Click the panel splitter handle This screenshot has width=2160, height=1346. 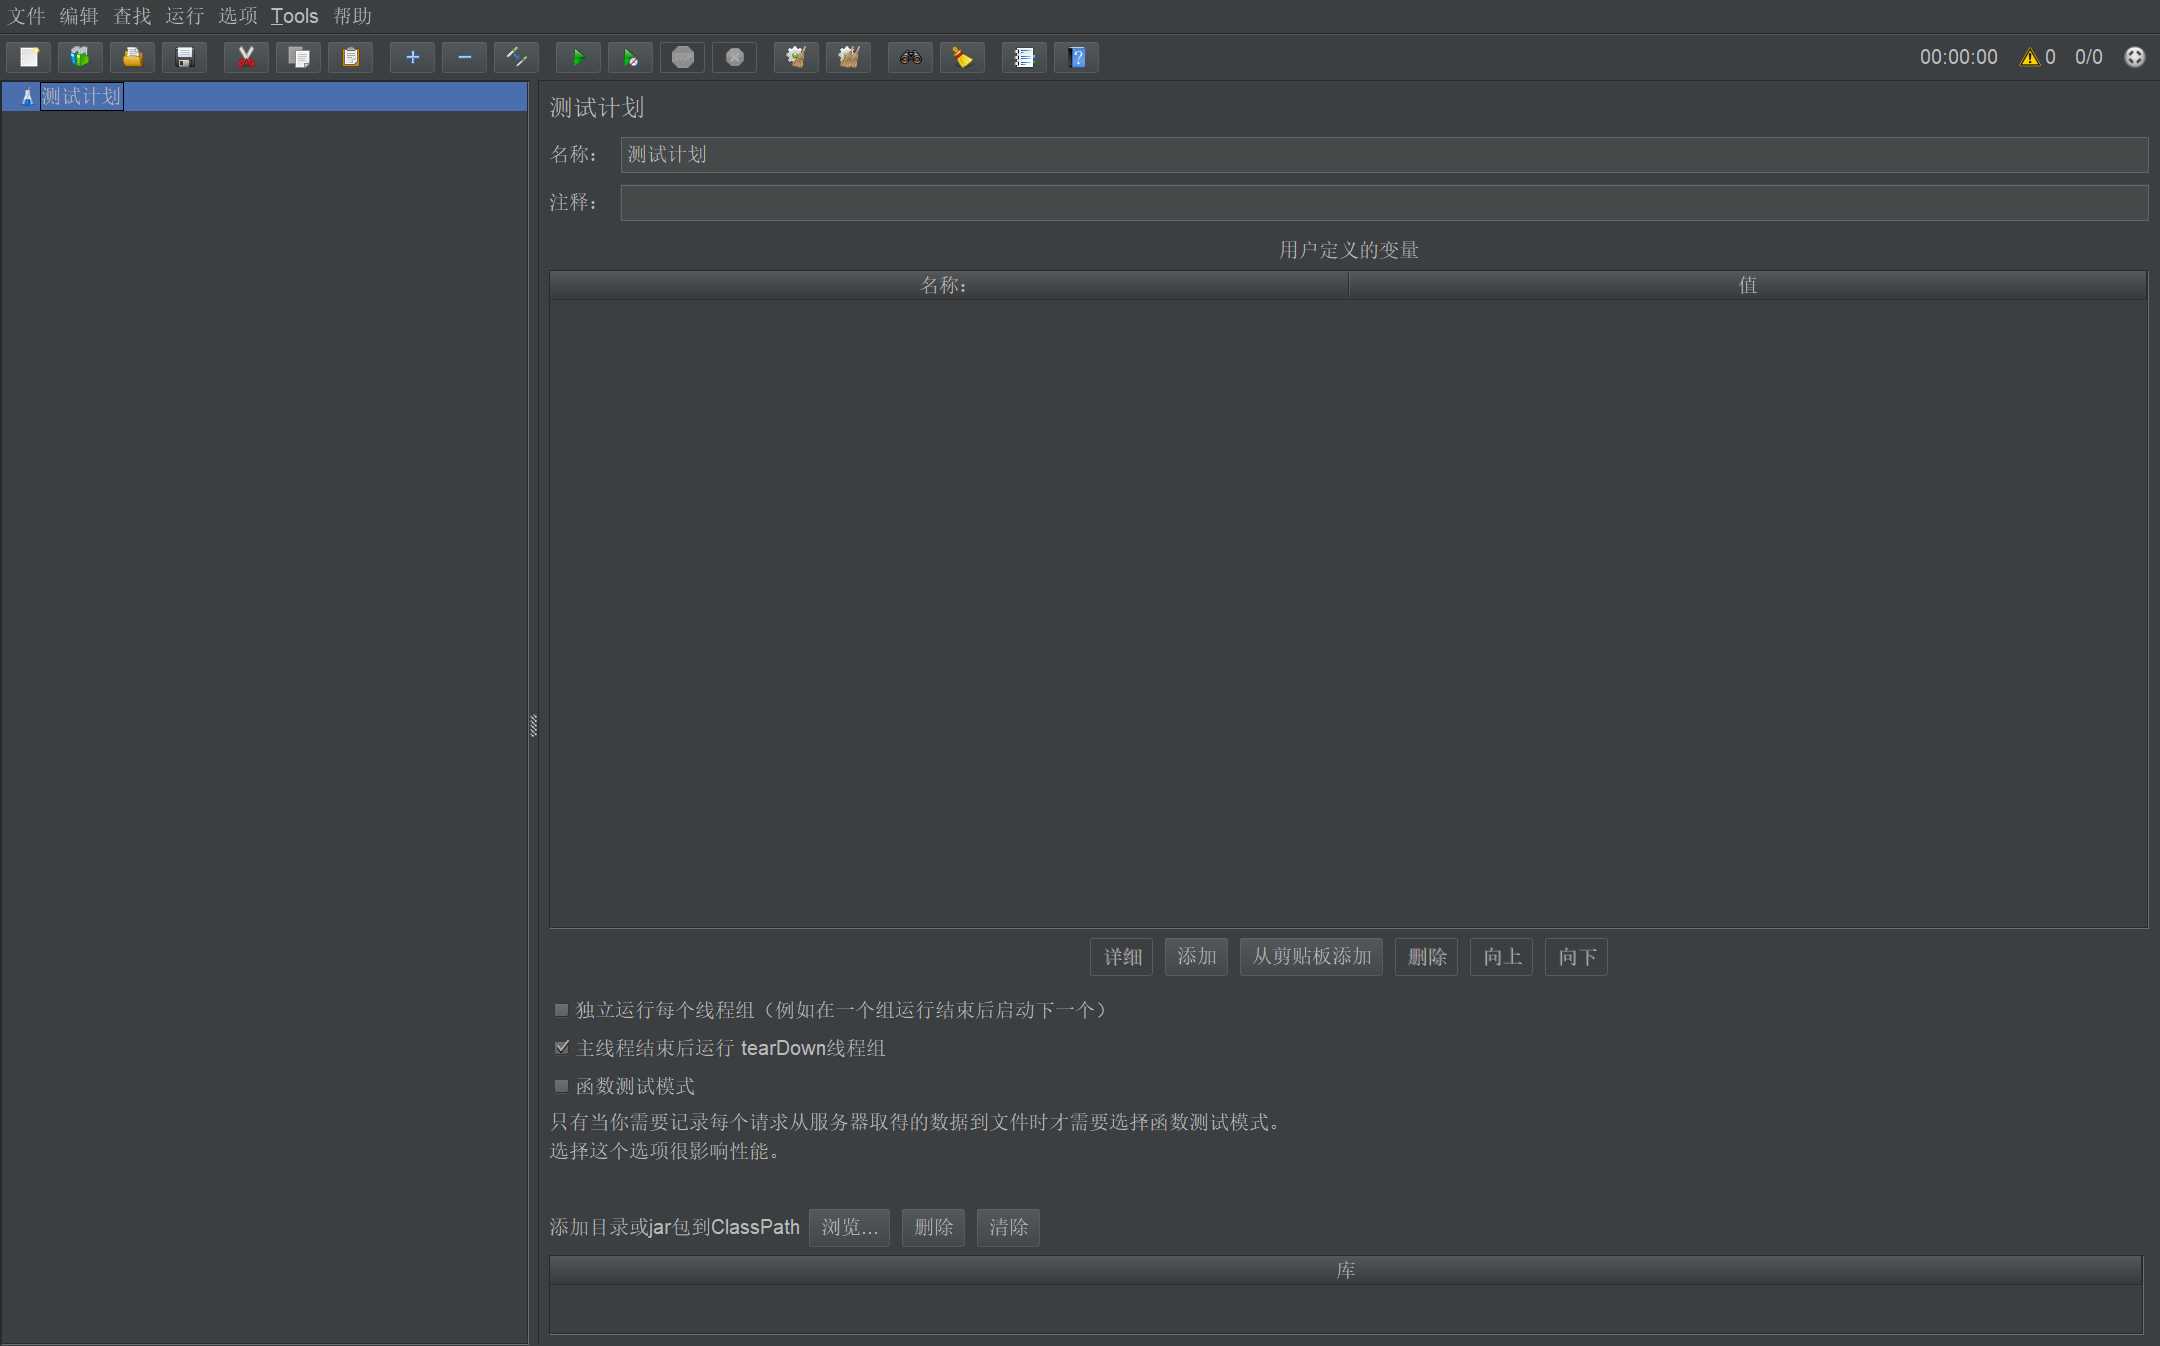533,726
